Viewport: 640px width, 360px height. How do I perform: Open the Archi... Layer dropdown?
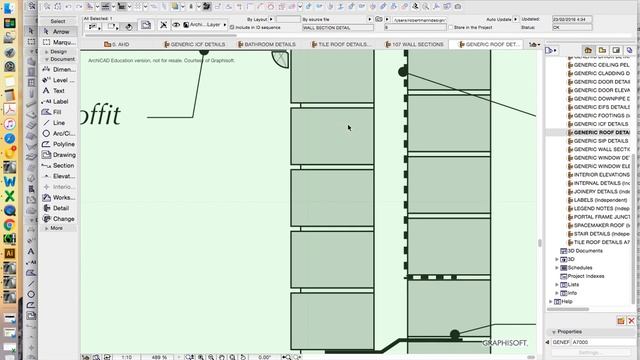pos(205,25)
